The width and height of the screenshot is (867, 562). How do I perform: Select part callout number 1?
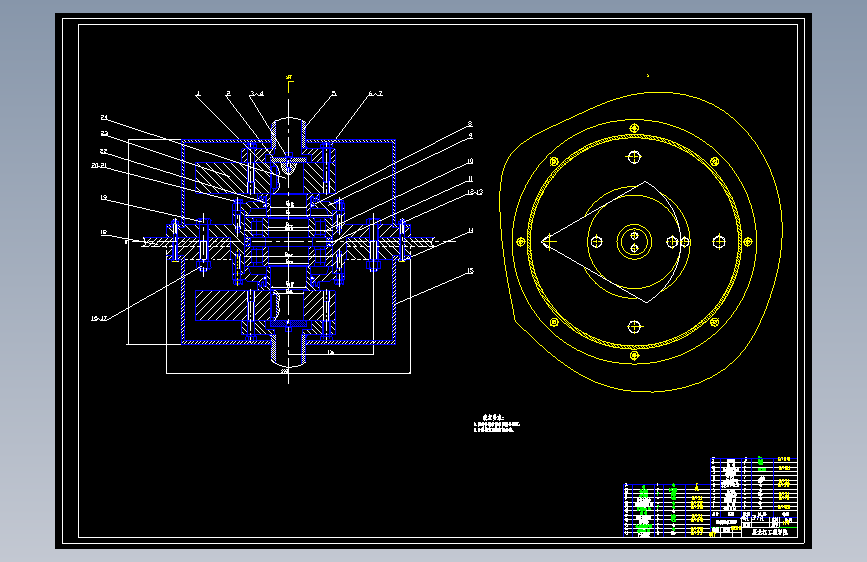coord(198,93)
